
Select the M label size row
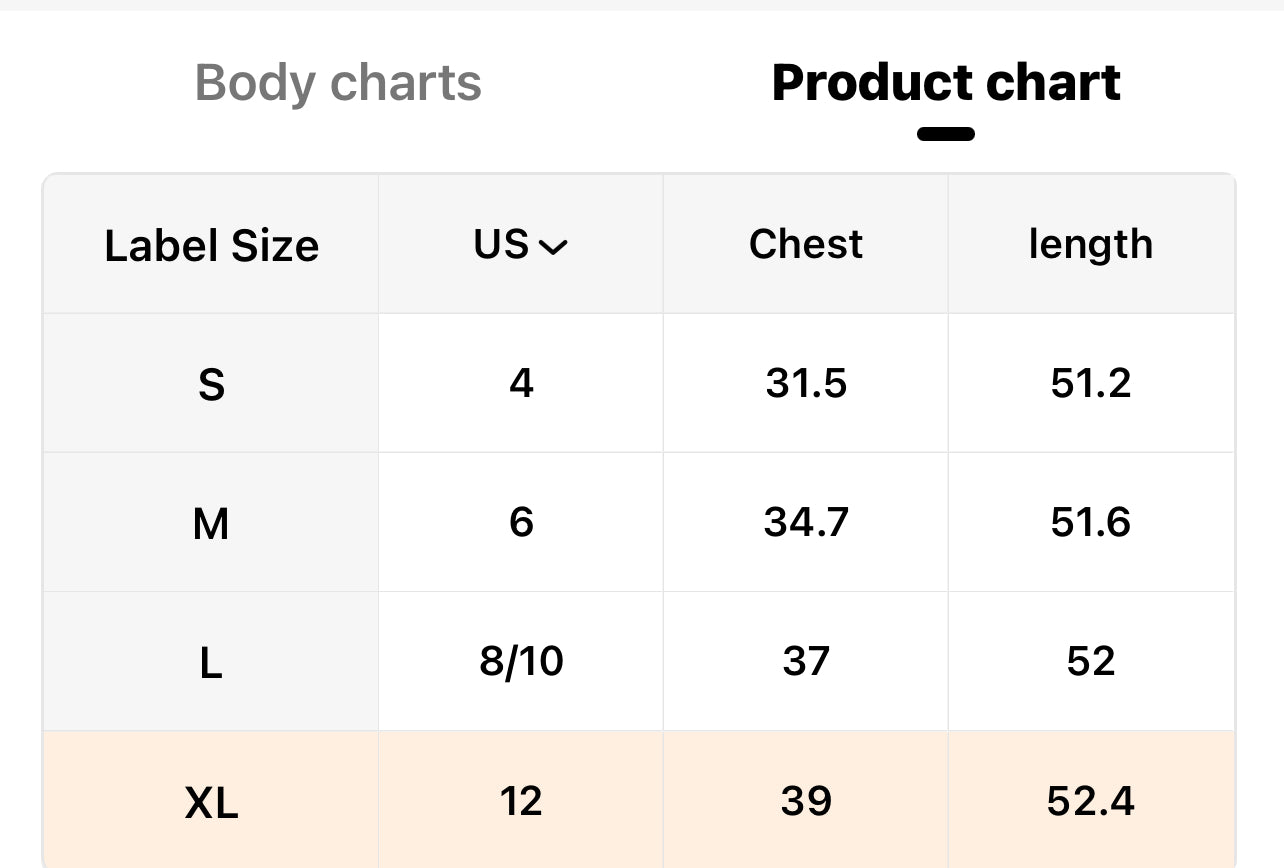click(x=211, y=523)
